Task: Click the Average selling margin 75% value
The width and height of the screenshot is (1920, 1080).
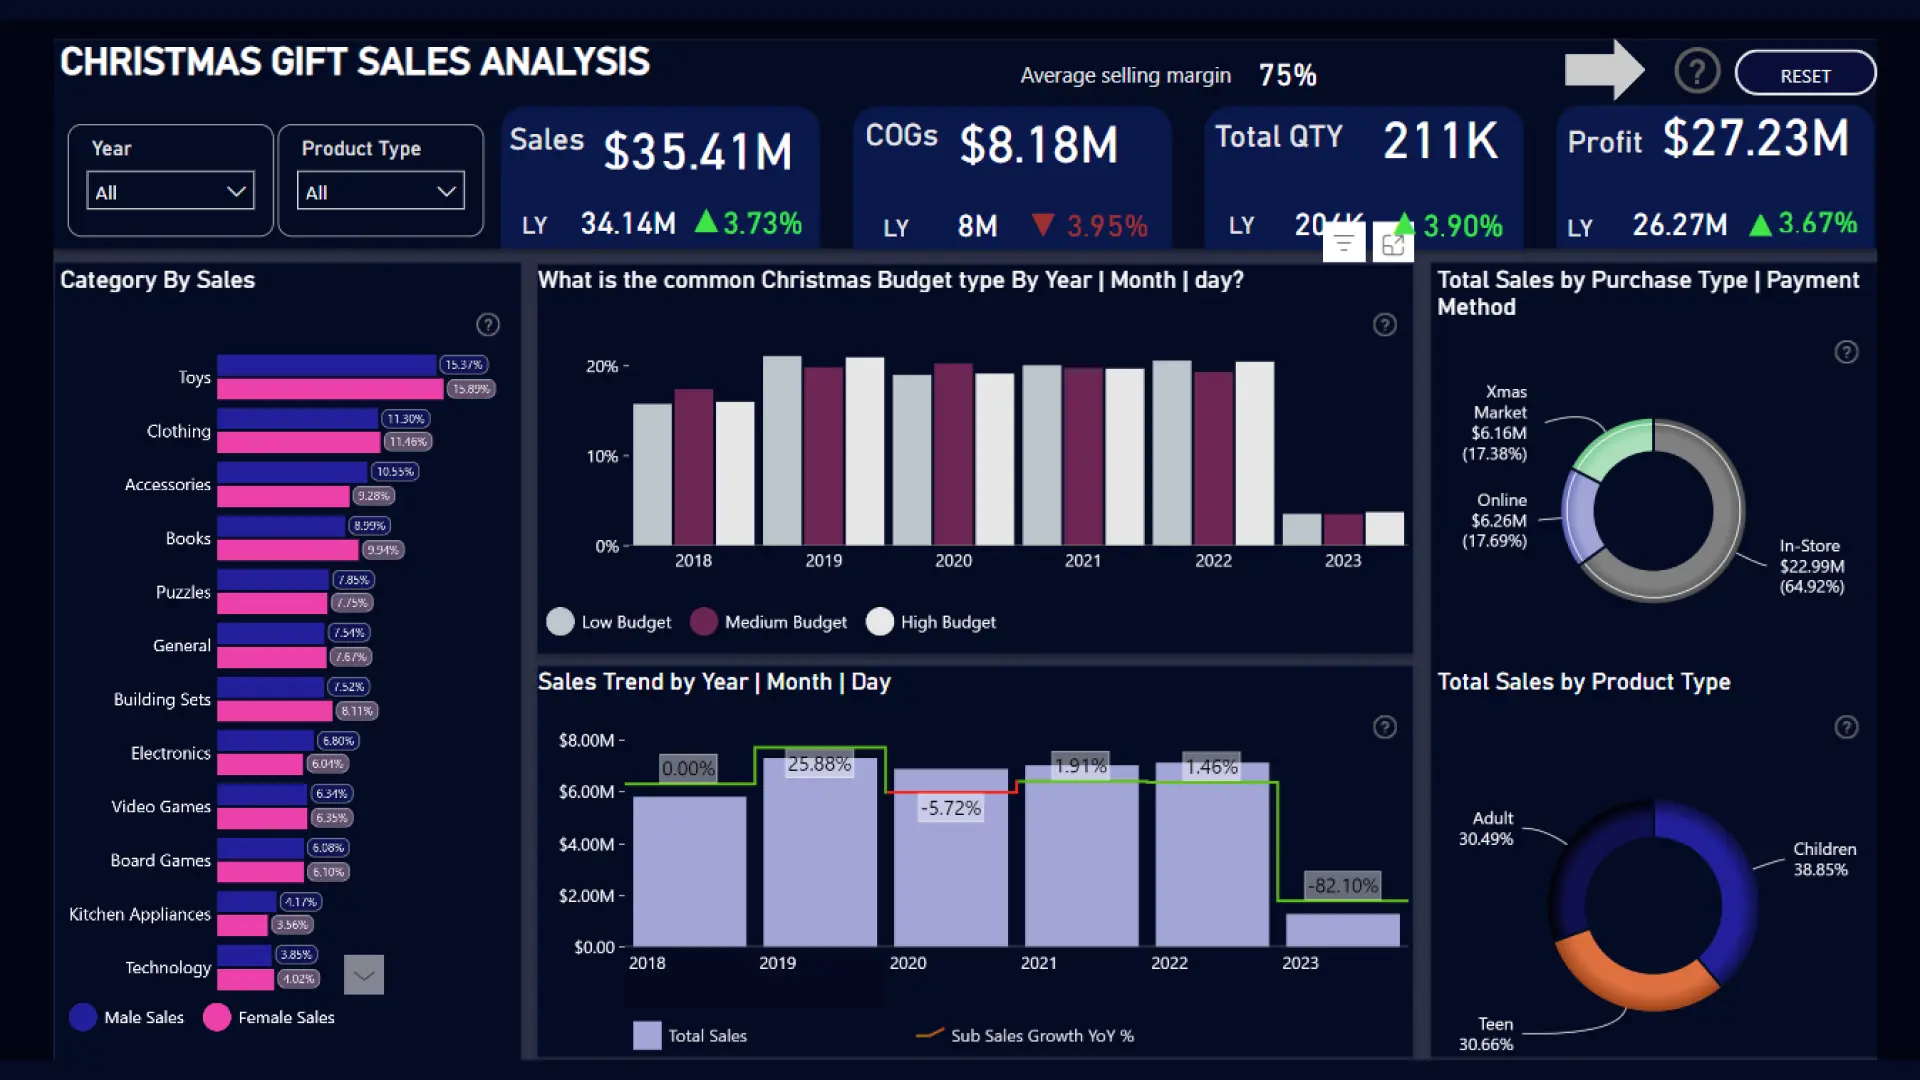Action: click(x=1287, y=75)
